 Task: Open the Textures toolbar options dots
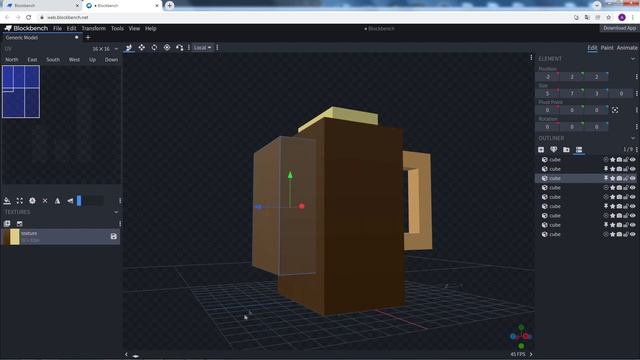click(x=120, y=223)
